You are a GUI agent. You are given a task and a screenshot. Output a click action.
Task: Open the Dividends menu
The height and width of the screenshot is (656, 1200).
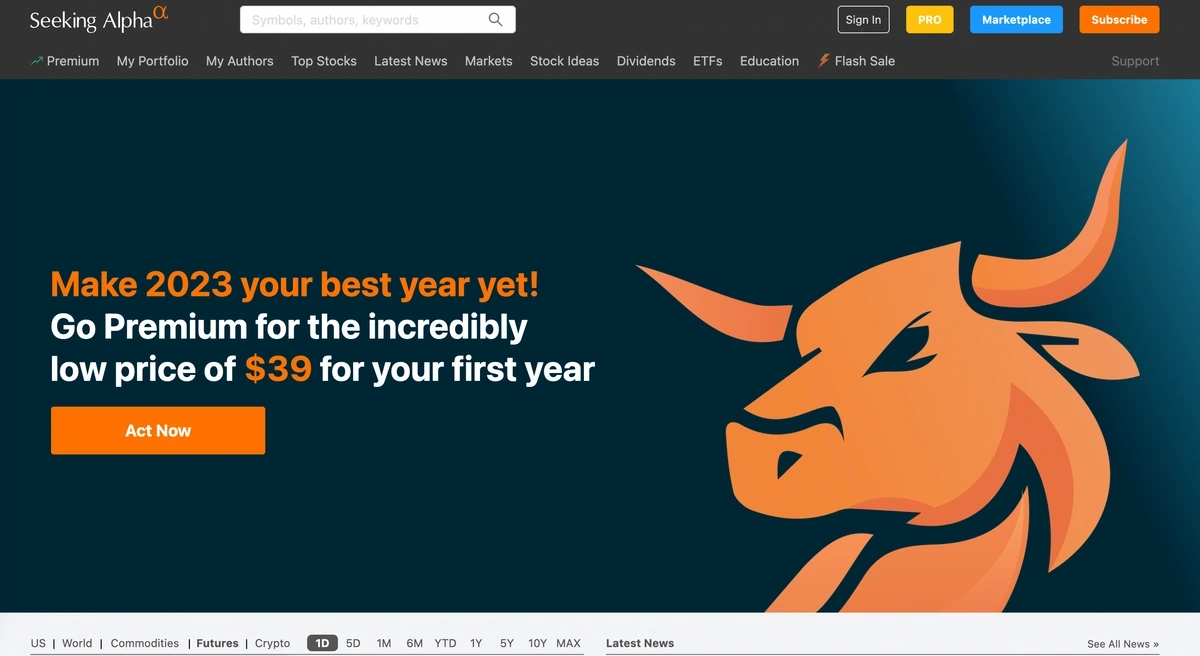(x=646, y=61)
